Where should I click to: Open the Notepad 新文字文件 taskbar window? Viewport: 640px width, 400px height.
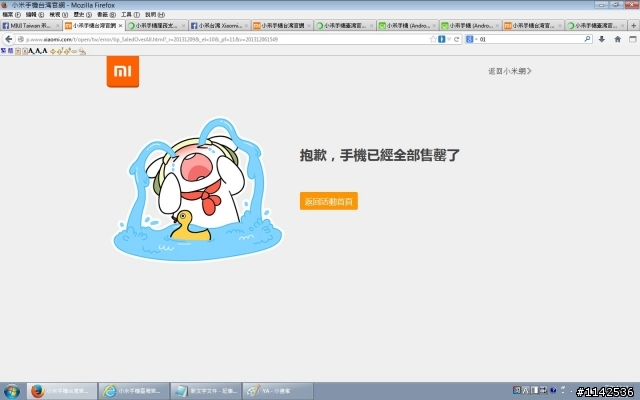206,391
